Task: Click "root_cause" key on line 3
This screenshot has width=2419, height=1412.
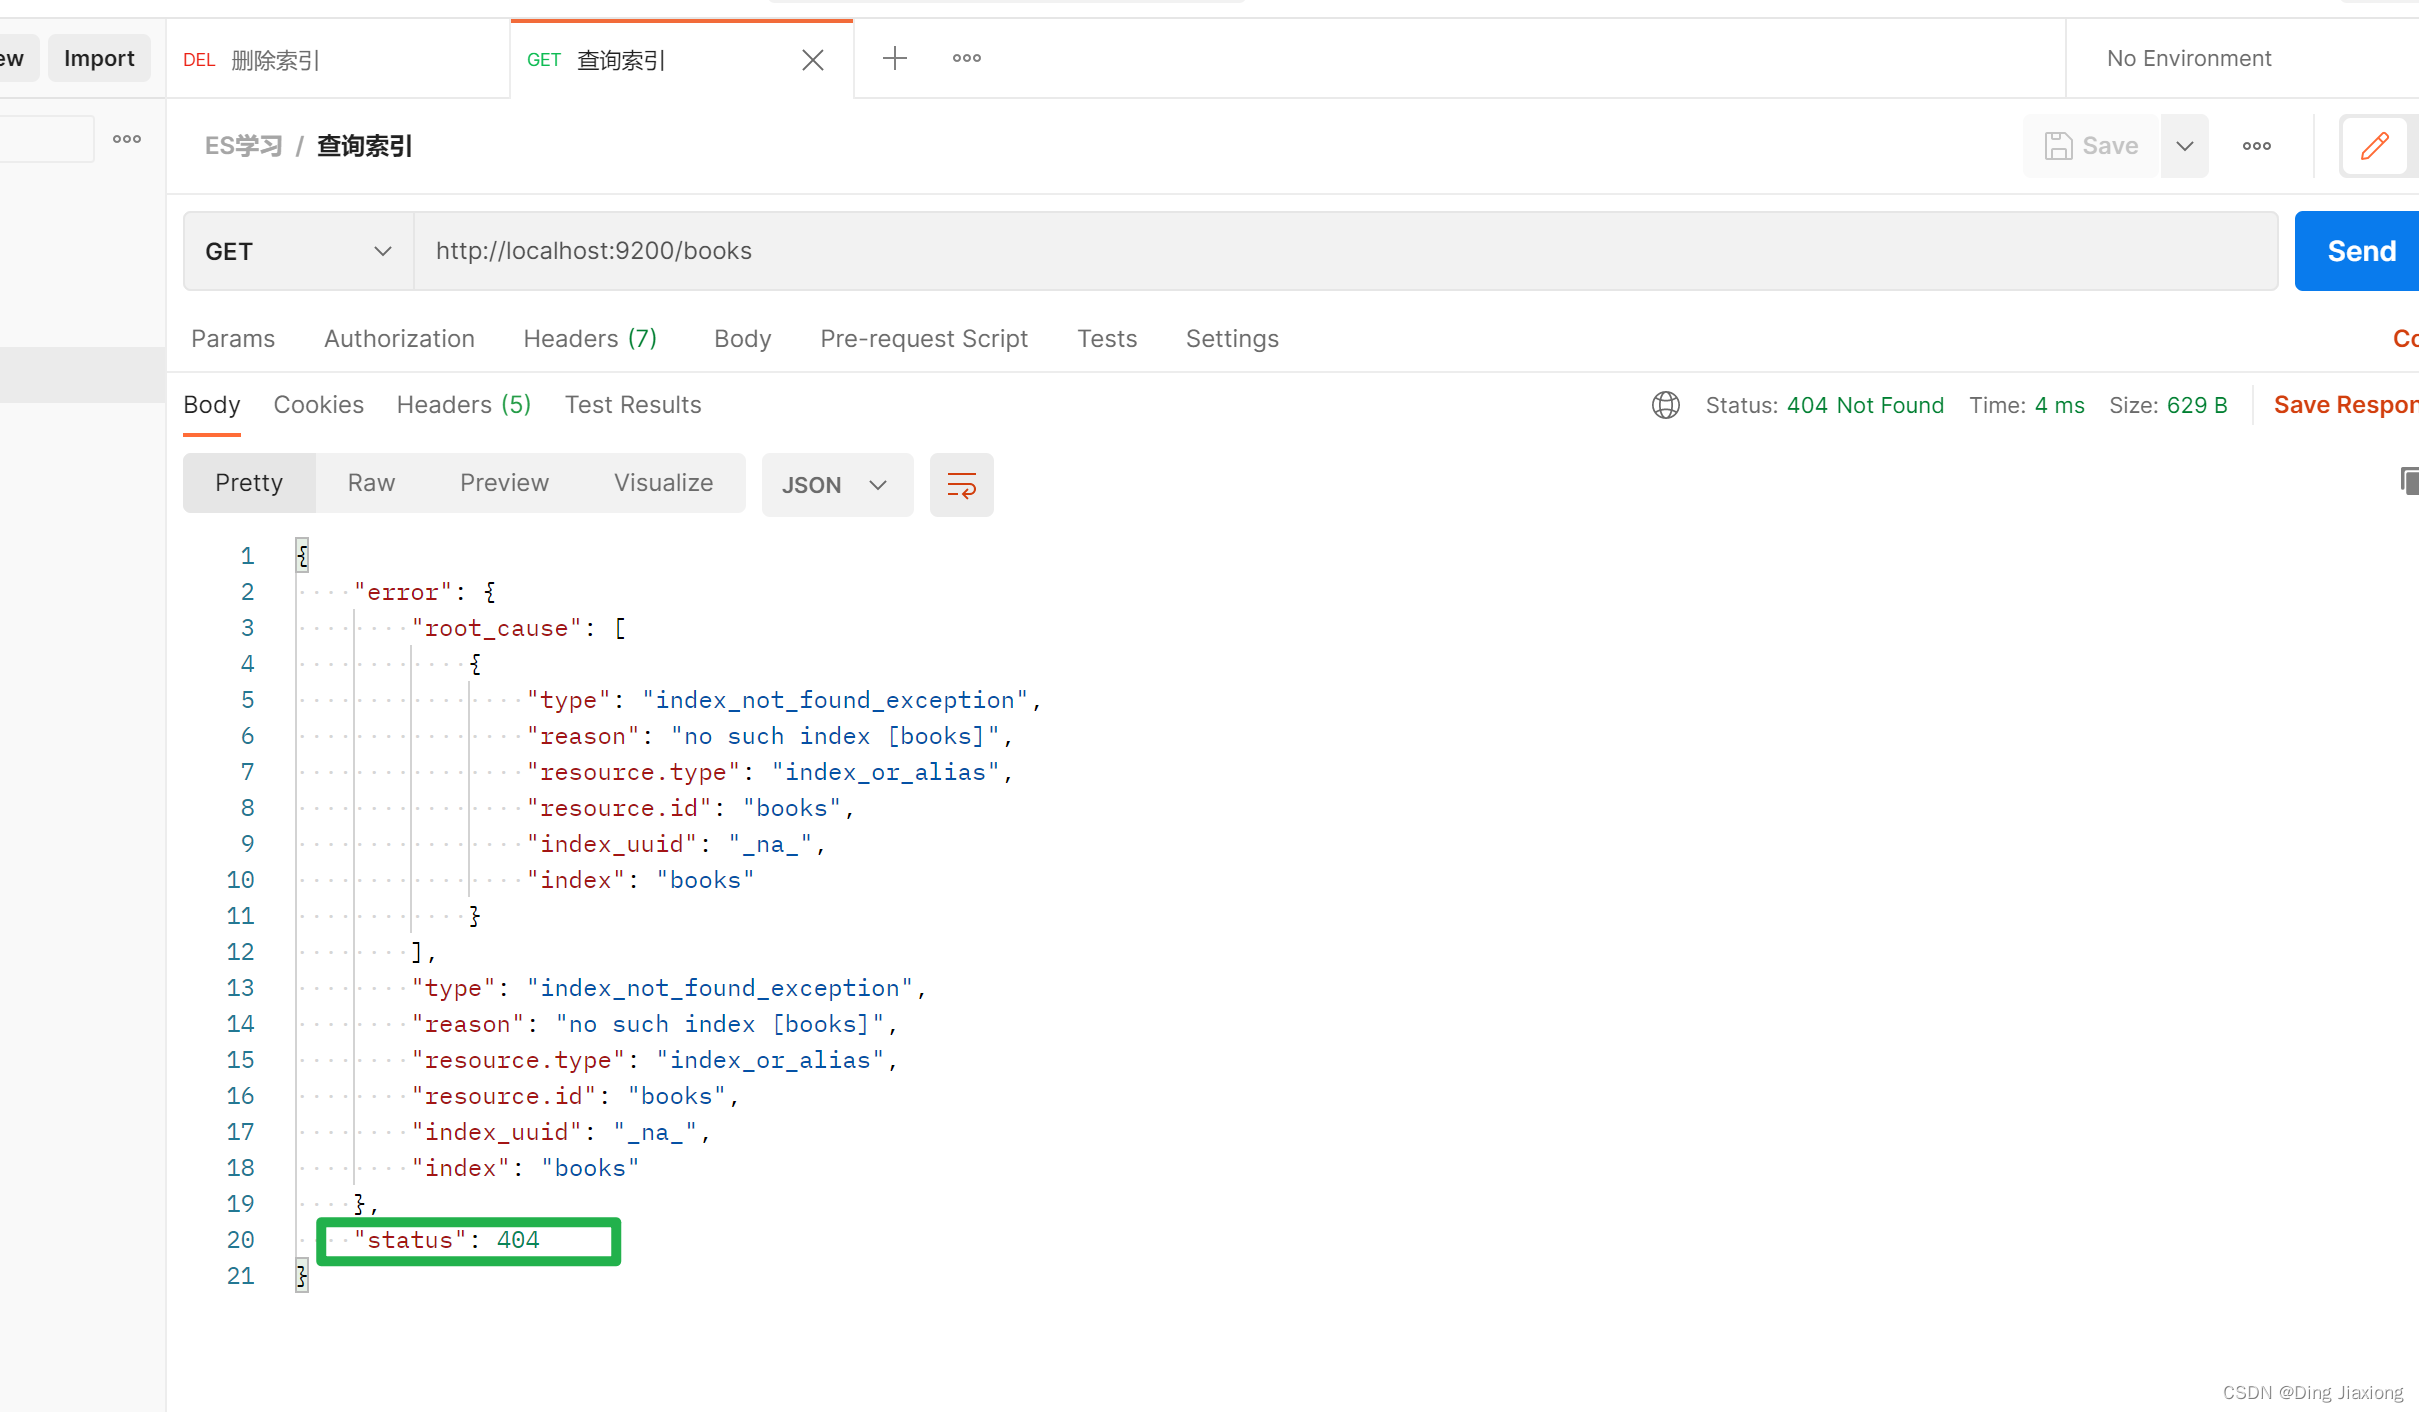Action: 497,628
